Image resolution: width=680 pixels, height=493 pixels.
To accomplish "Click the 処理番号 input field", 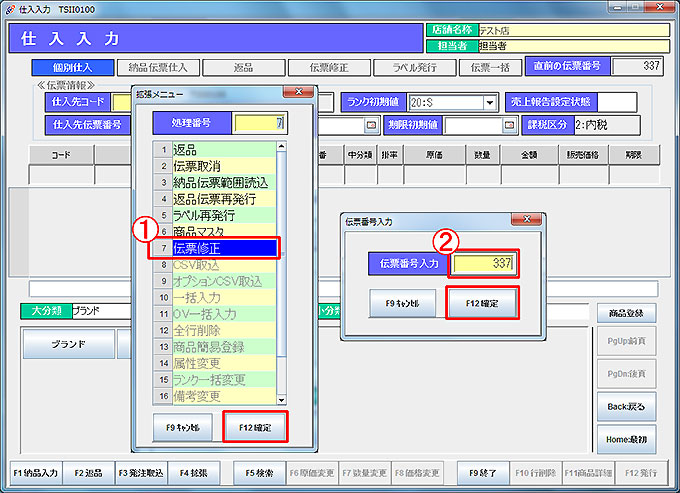I will [x=259, y=123].
